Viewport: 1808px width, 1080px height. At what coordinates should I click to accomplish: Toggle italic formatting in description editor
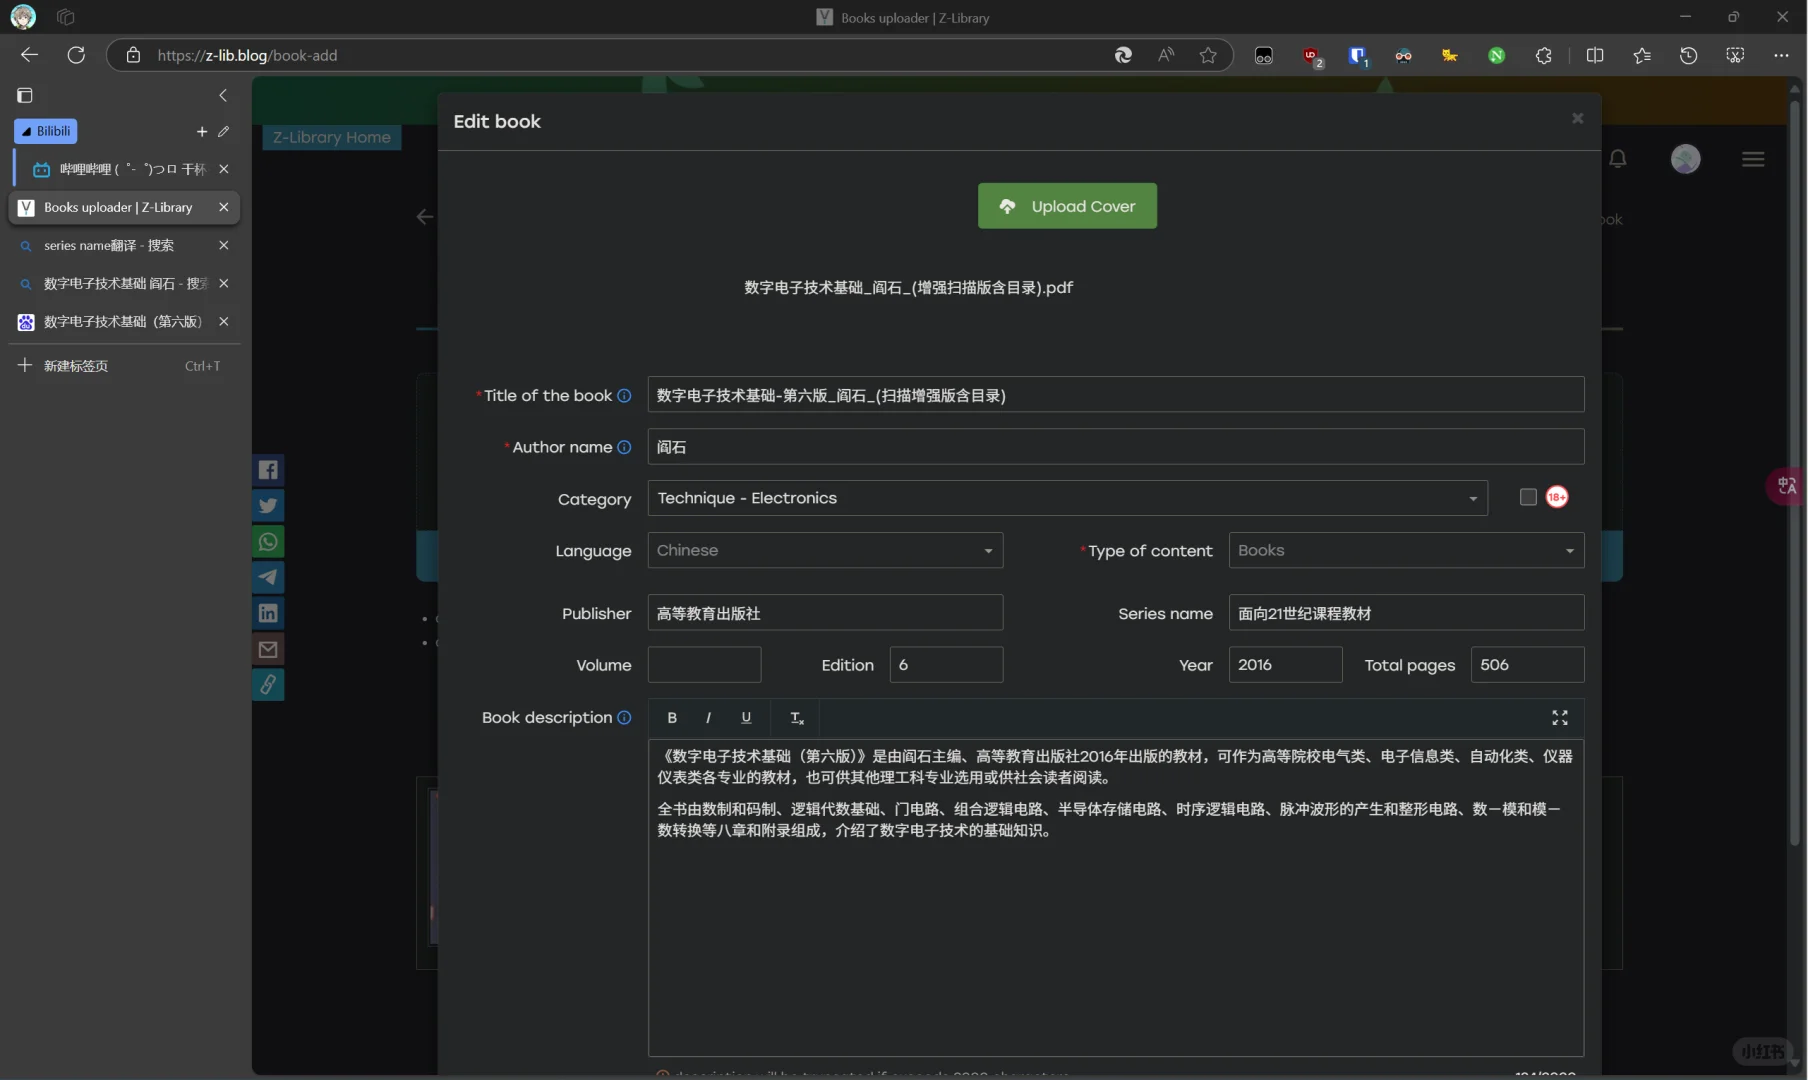tap(708, 718)
